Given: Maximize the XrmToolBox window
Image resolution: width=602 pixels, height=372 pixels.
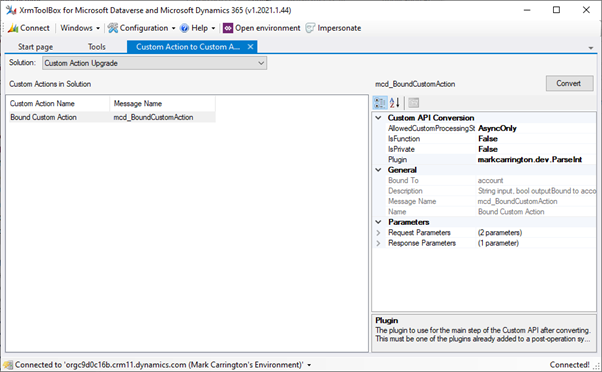Looking at the screenshot, I should (556, 10).
